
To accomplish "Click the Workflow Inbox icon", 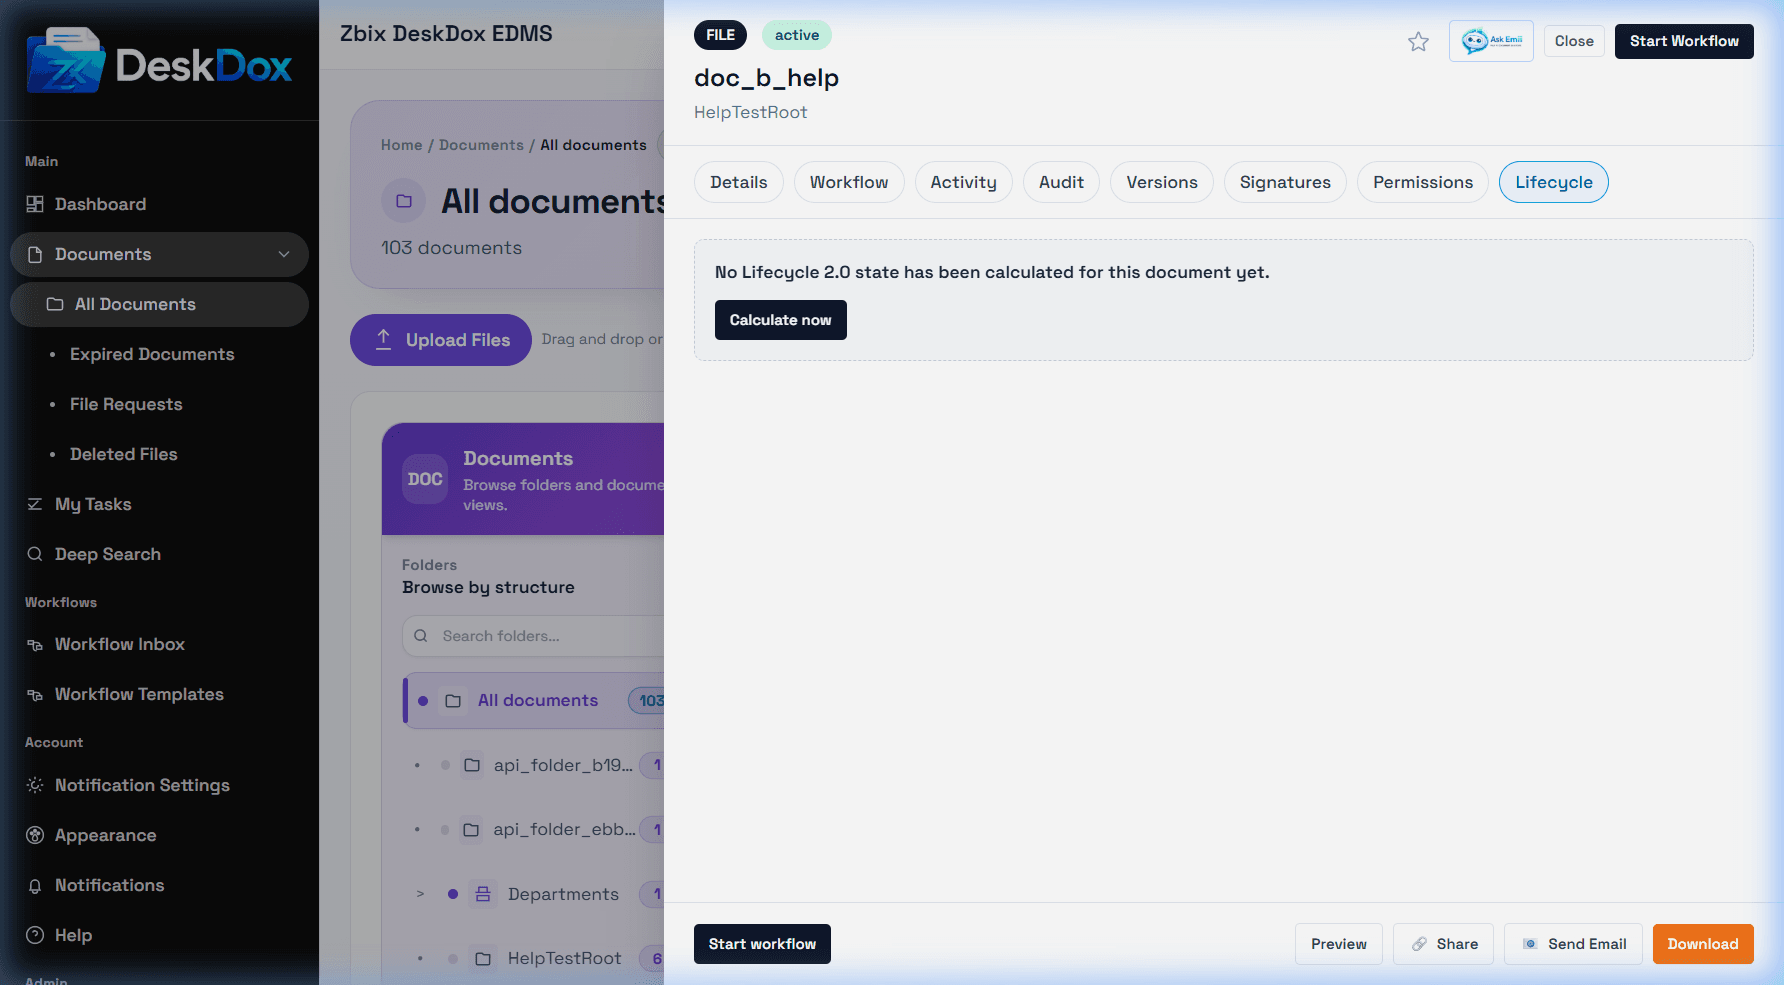I will pos(35,645).
